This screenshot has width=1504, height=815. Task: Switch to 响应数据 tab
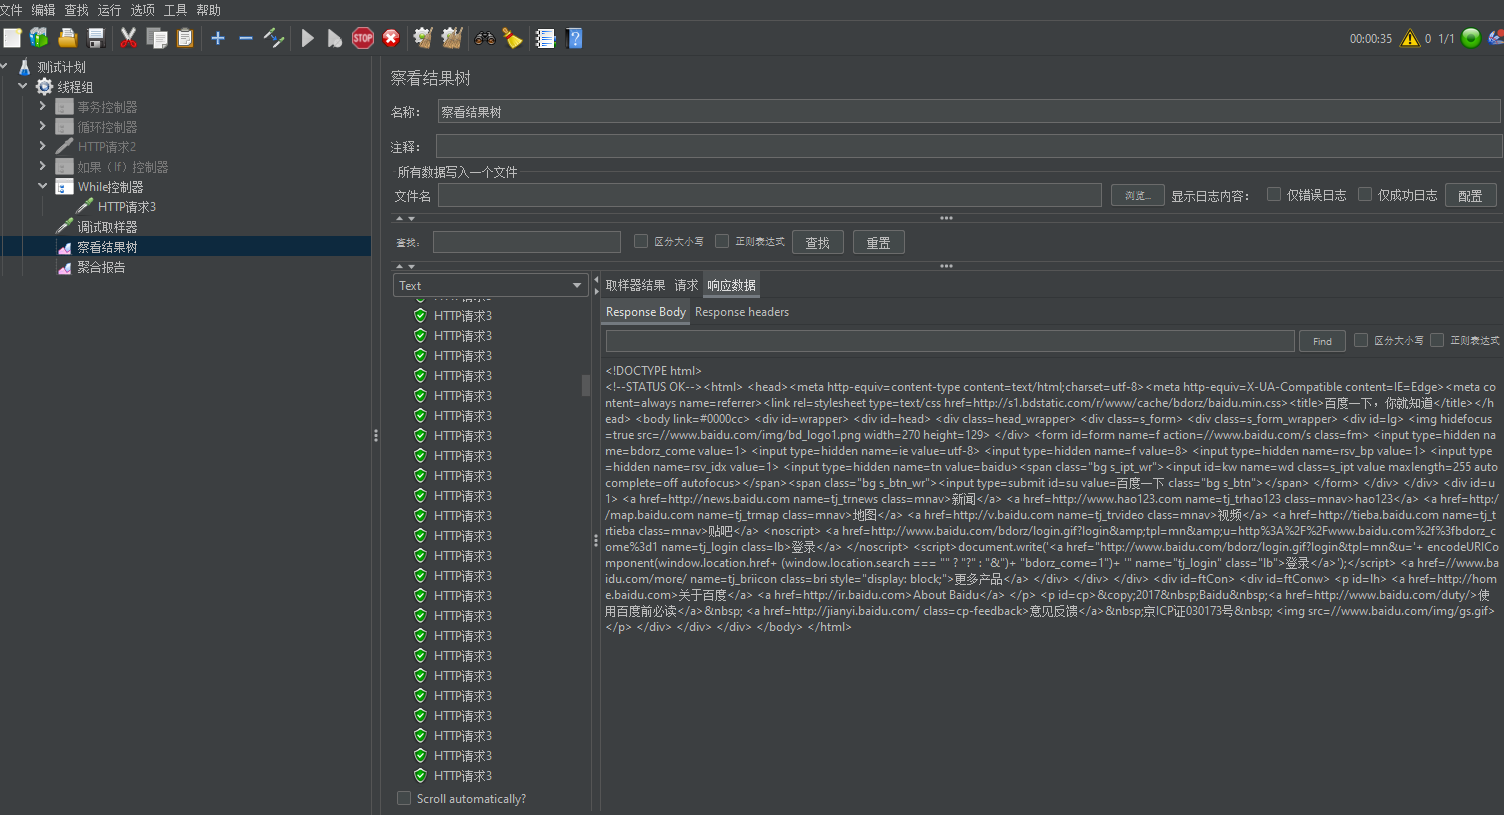pos(731,285)
